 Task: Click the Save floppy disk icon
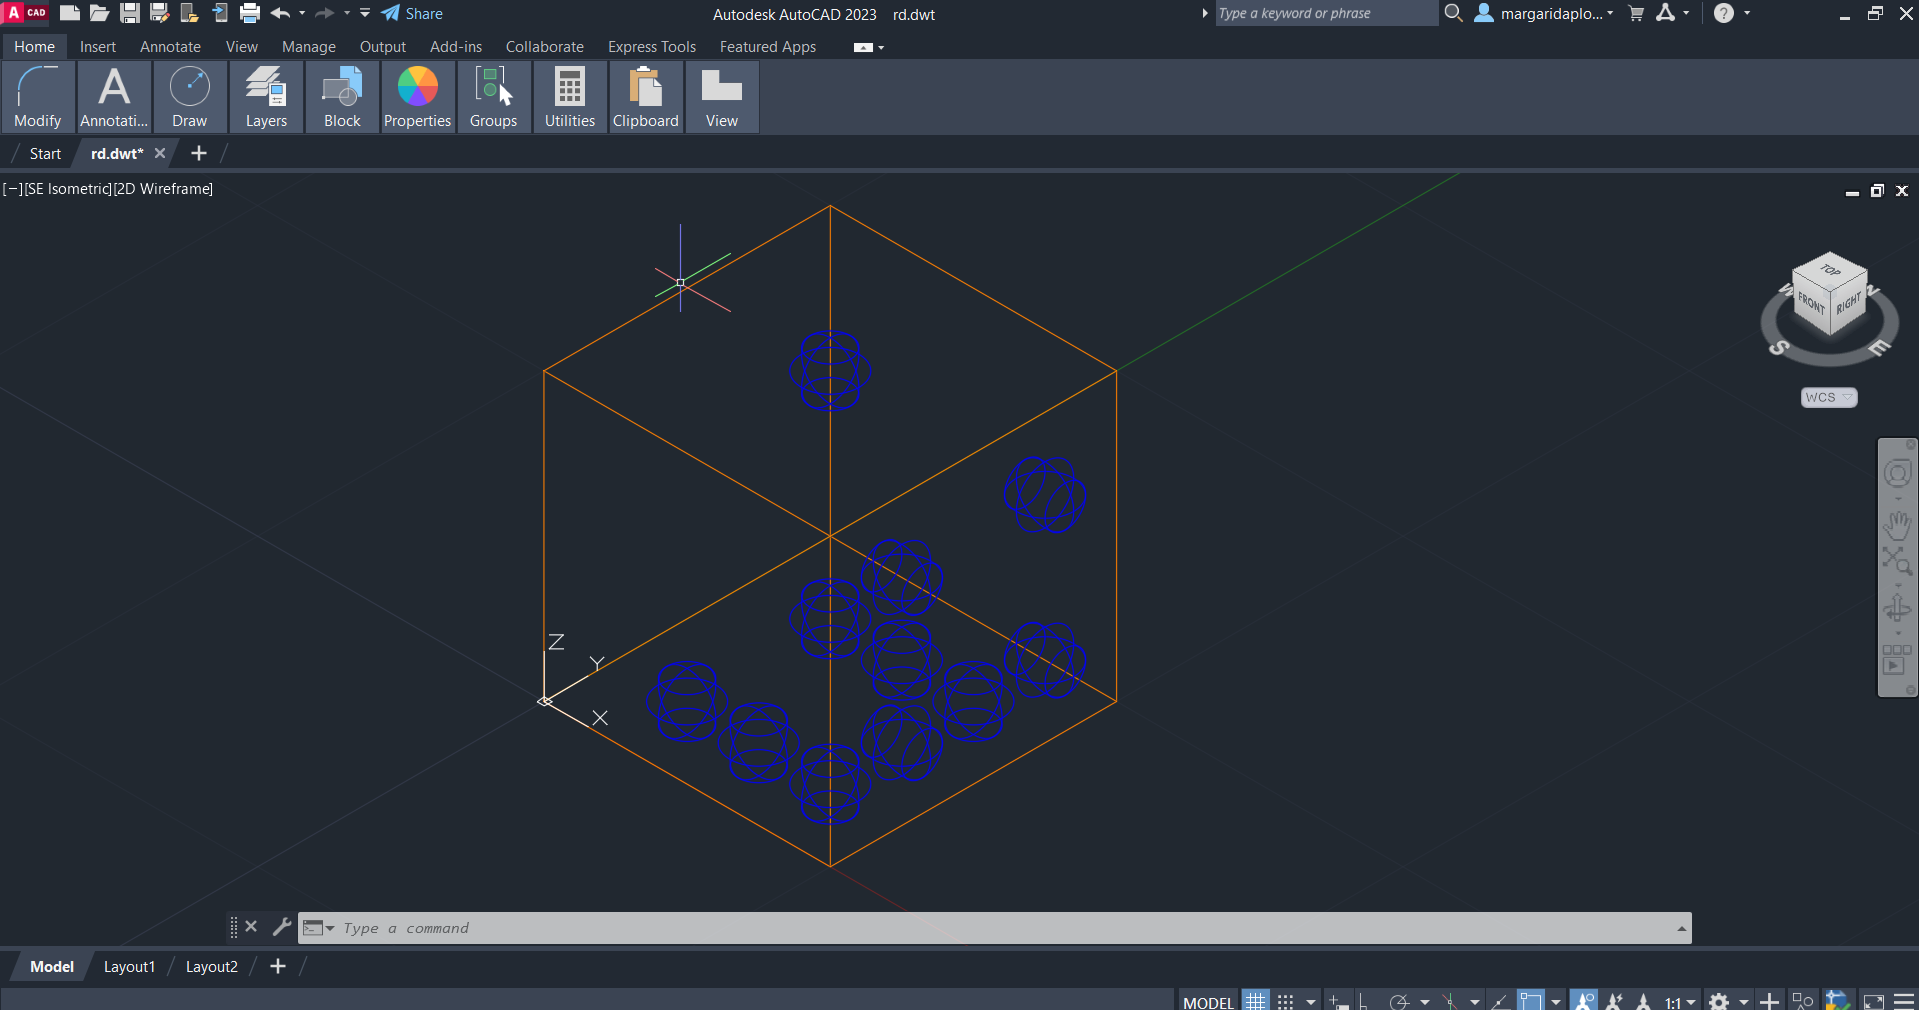click(x=130, y=13)
